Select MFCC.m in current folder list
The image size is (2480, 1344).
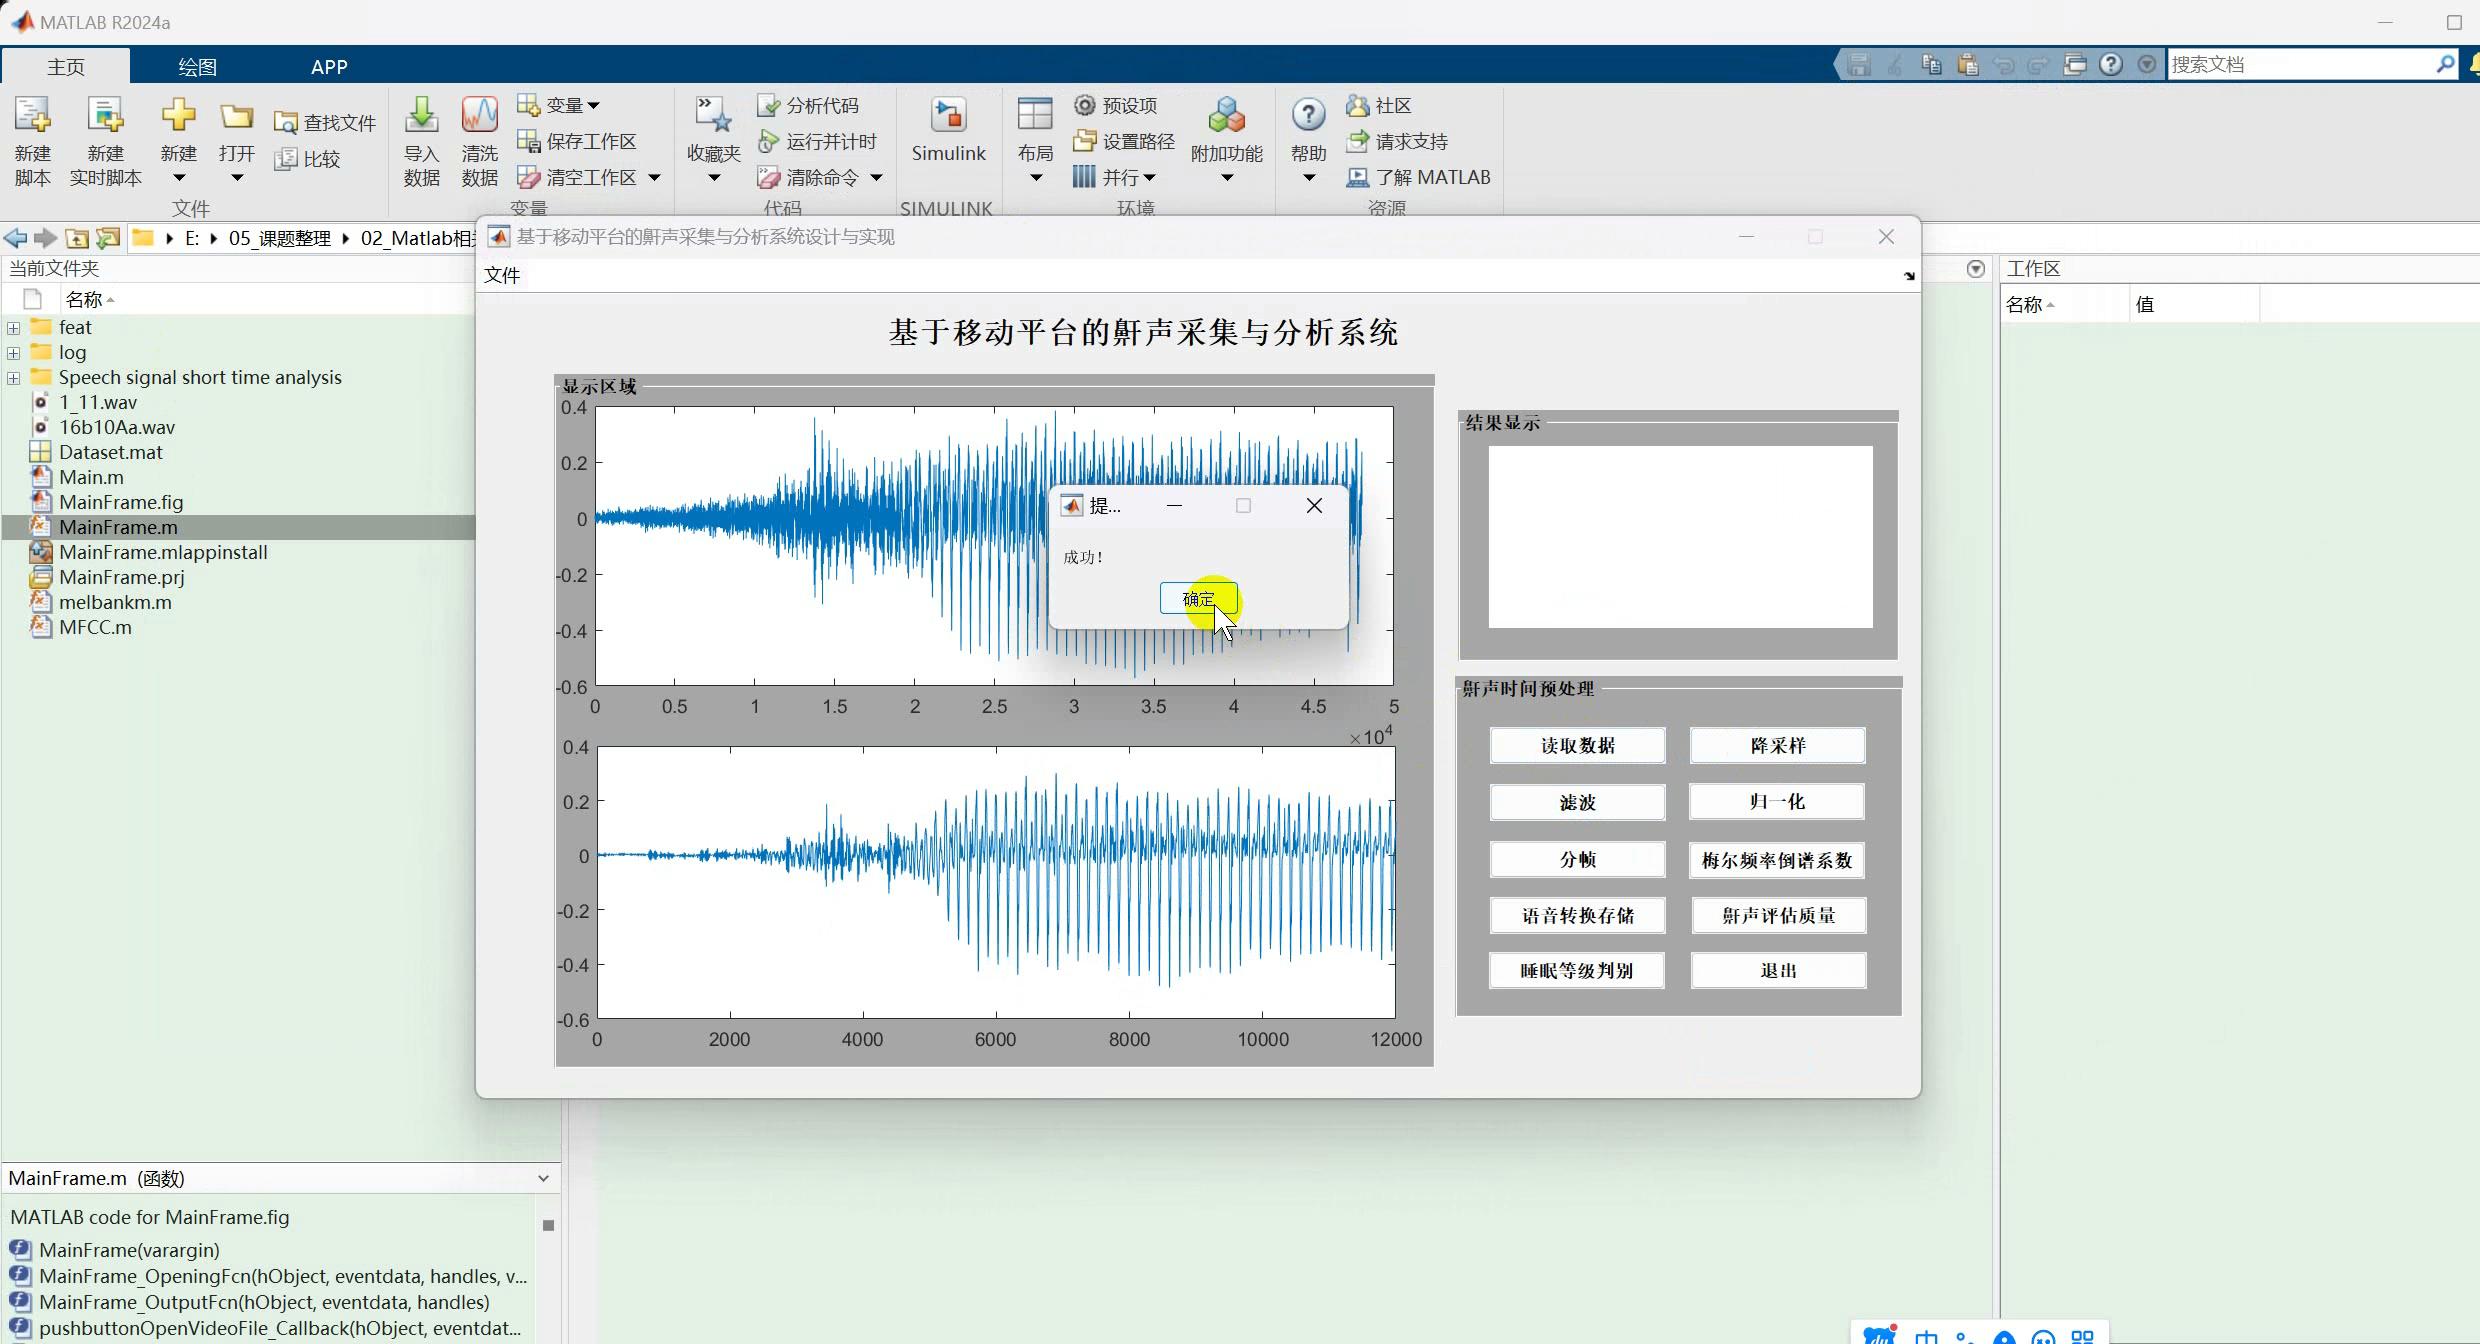coord(95,627)
